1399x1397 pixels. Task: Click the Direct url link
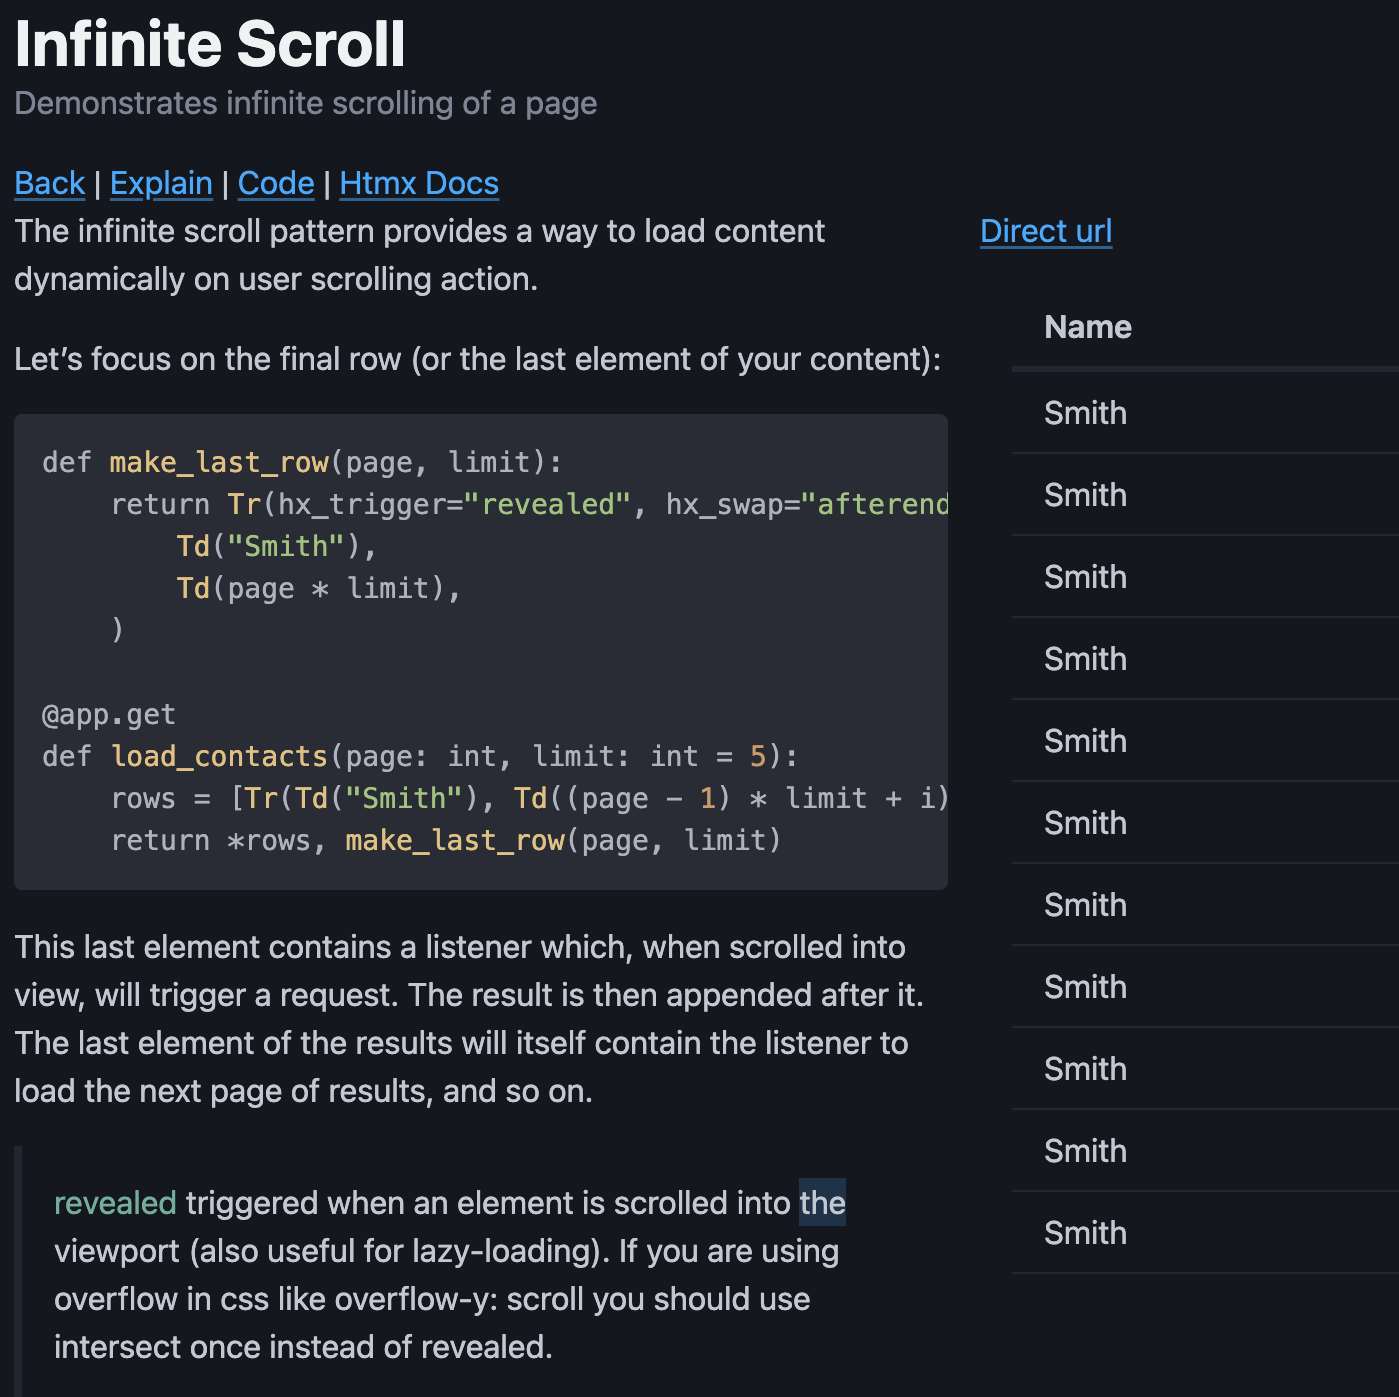click(1045, 231)
